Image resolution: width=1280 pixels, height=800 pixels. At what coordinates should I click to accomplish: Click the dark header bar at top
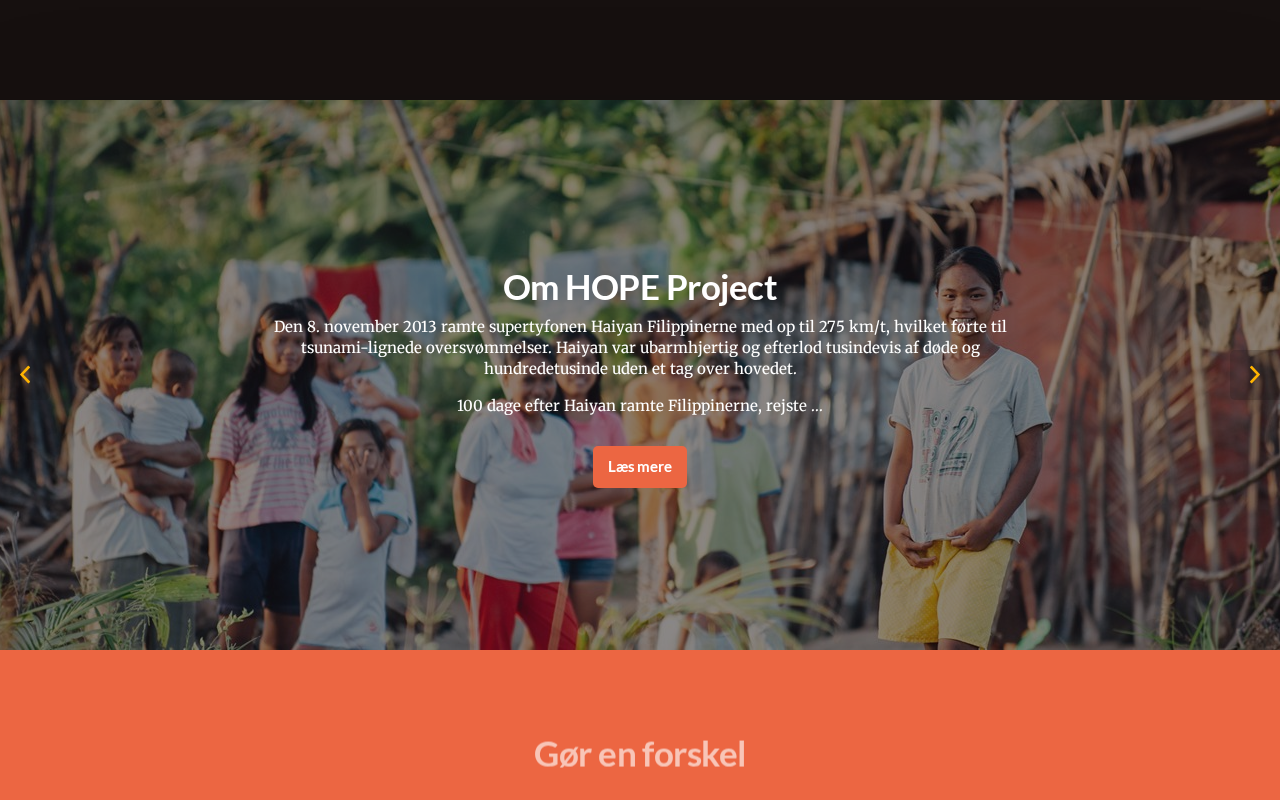coord(640,50)
